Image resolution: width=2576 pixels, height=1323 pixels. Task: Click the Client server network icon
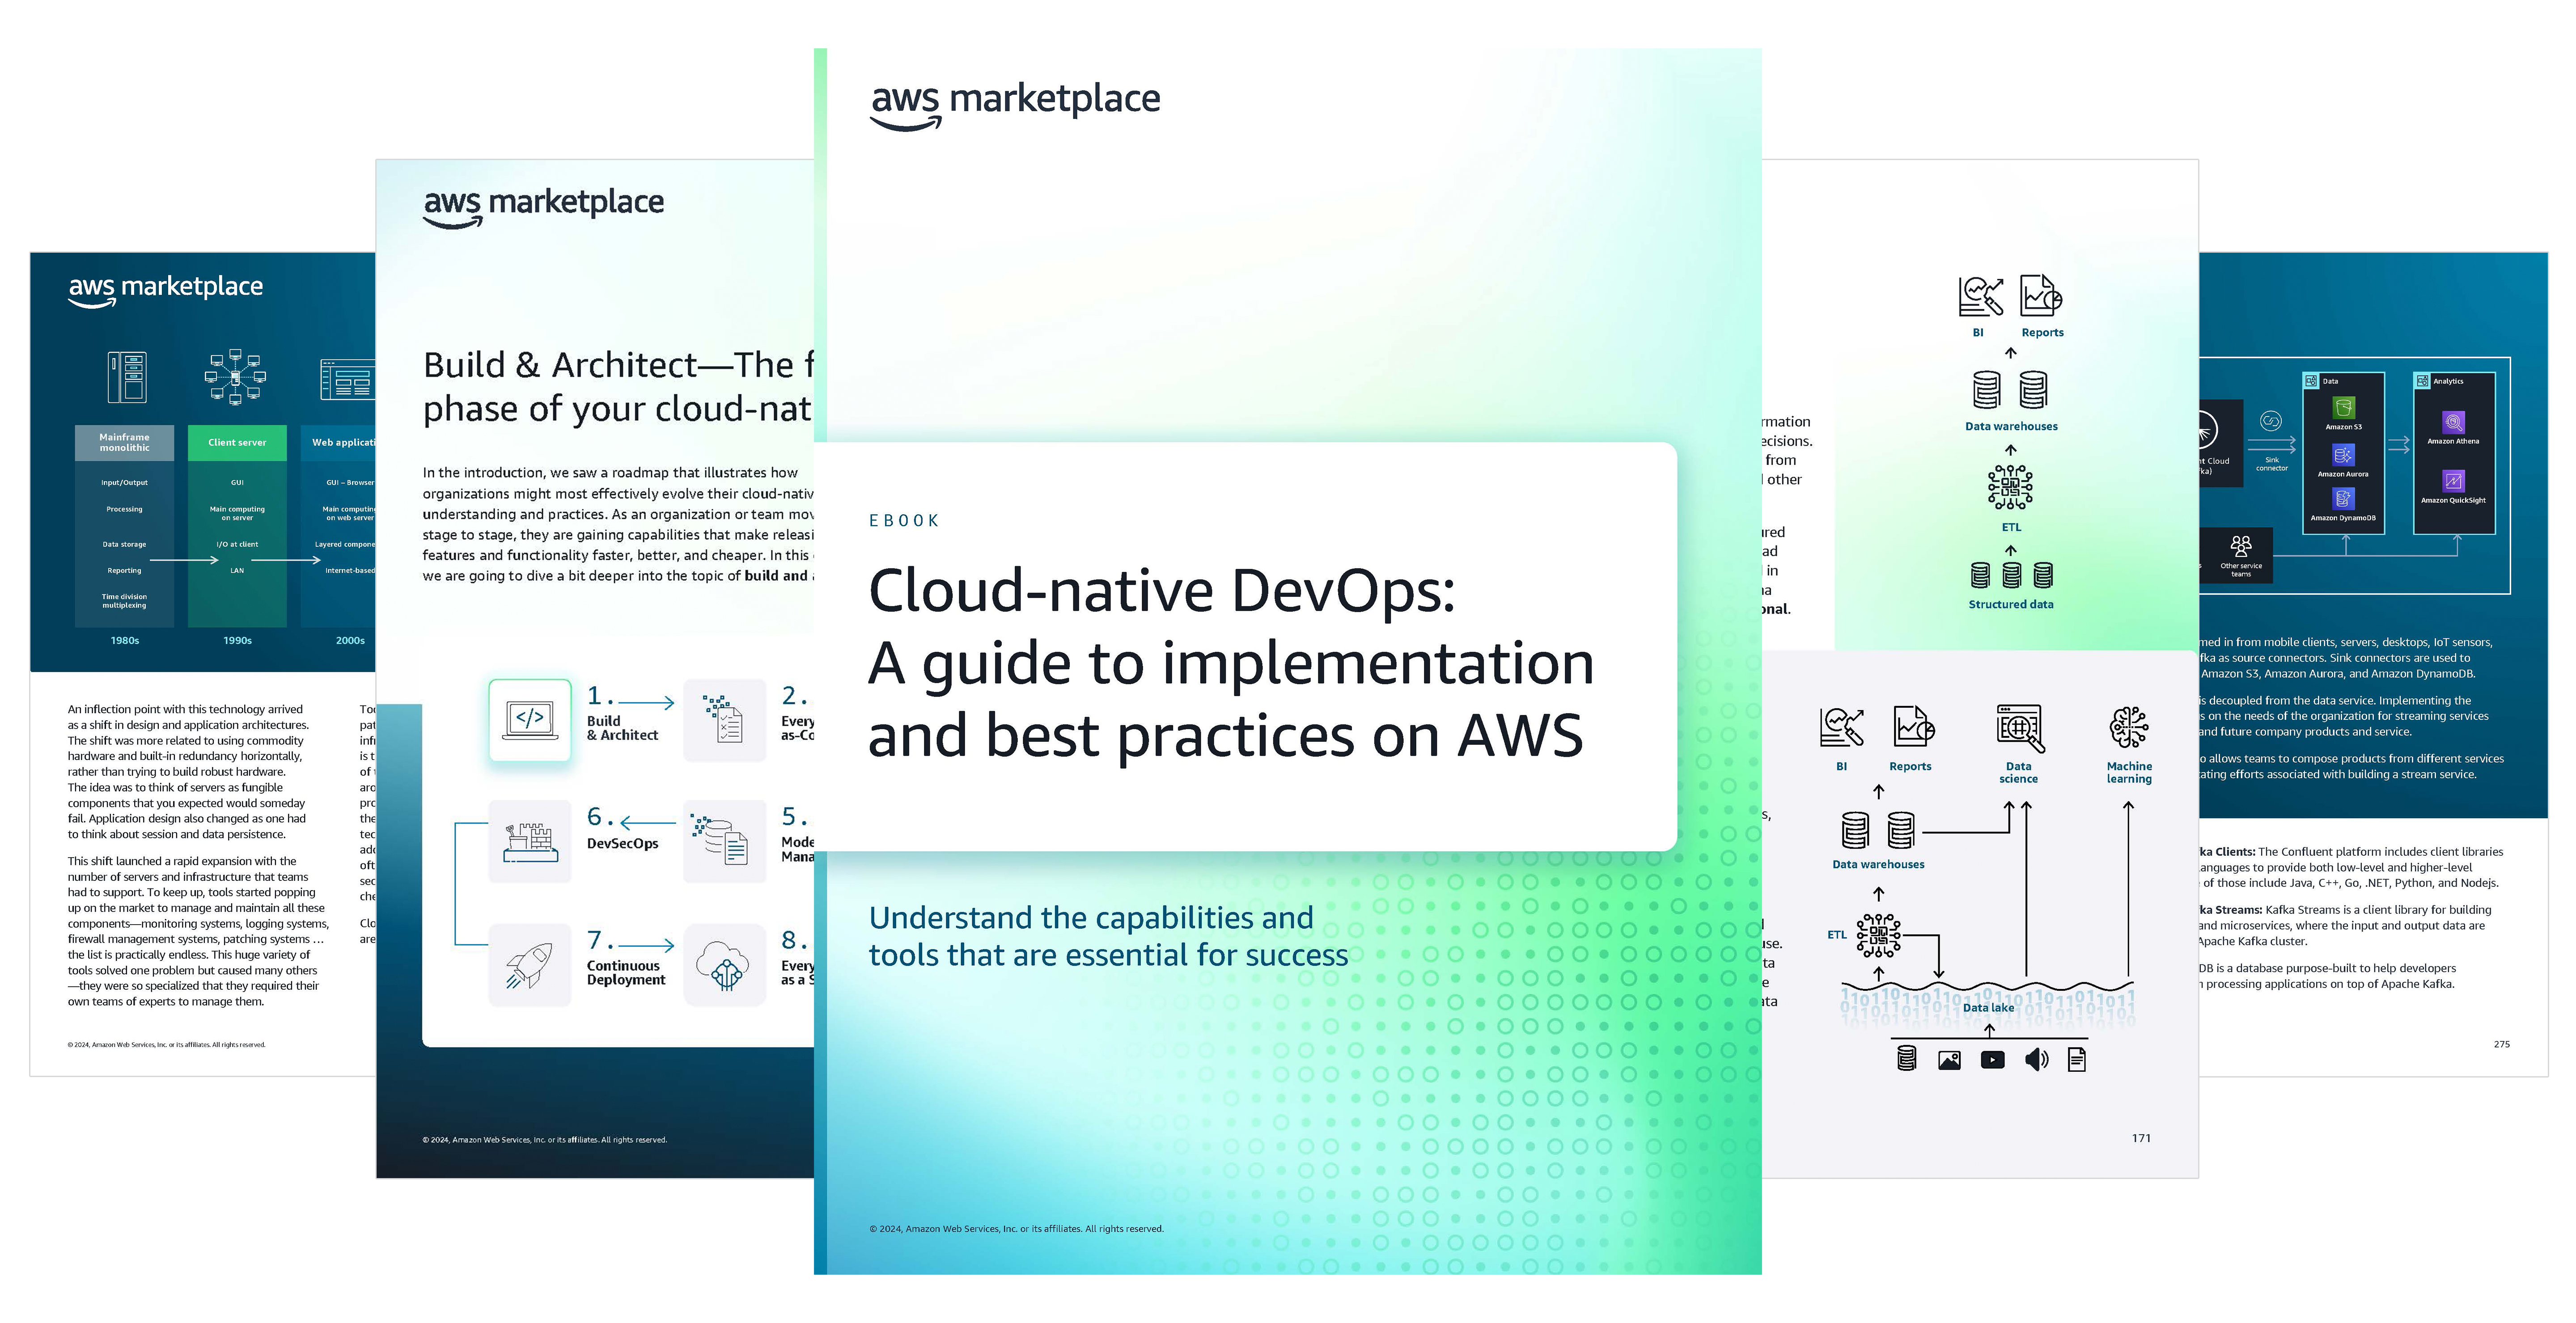point(236,377)
